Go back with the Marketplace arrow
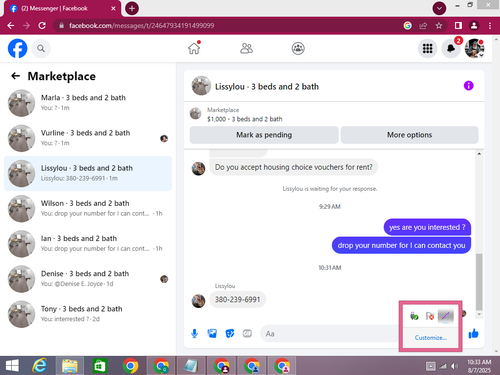The height and width of the screenshot is (375, 500). click(x=15, y=76)
